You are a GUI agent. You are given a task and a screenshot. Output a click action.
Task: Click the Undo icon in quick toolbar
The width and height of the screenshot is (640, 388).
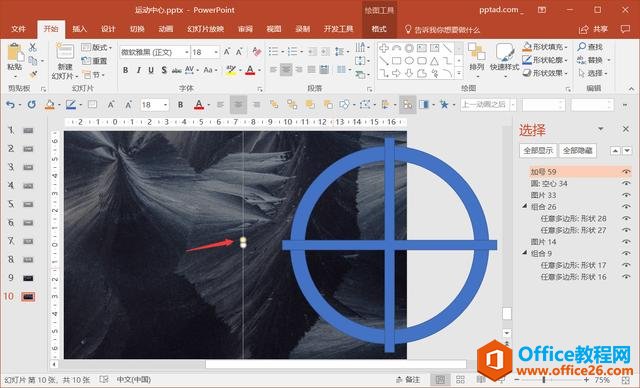click(10, 105)
